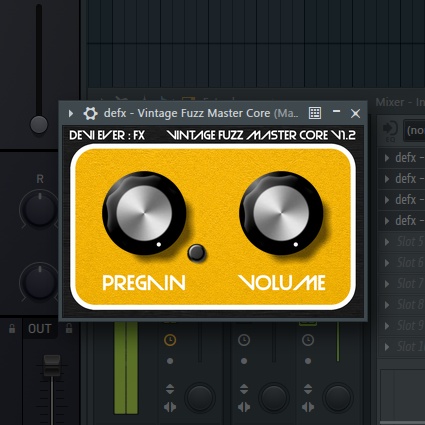
Task: Expand the Slot 6 arrow
Action: pyautogui.click(x=387, y=263)
